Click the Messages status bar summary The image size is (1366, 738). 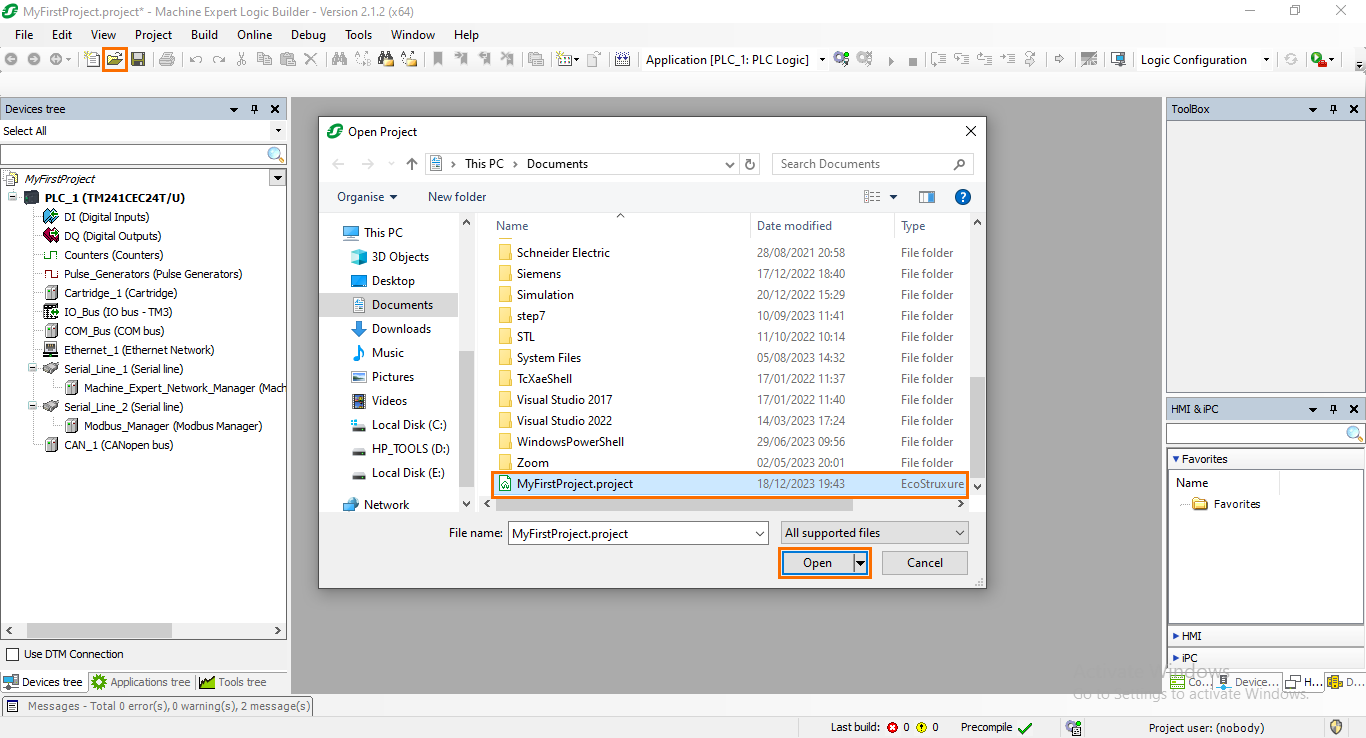[159, 706]
